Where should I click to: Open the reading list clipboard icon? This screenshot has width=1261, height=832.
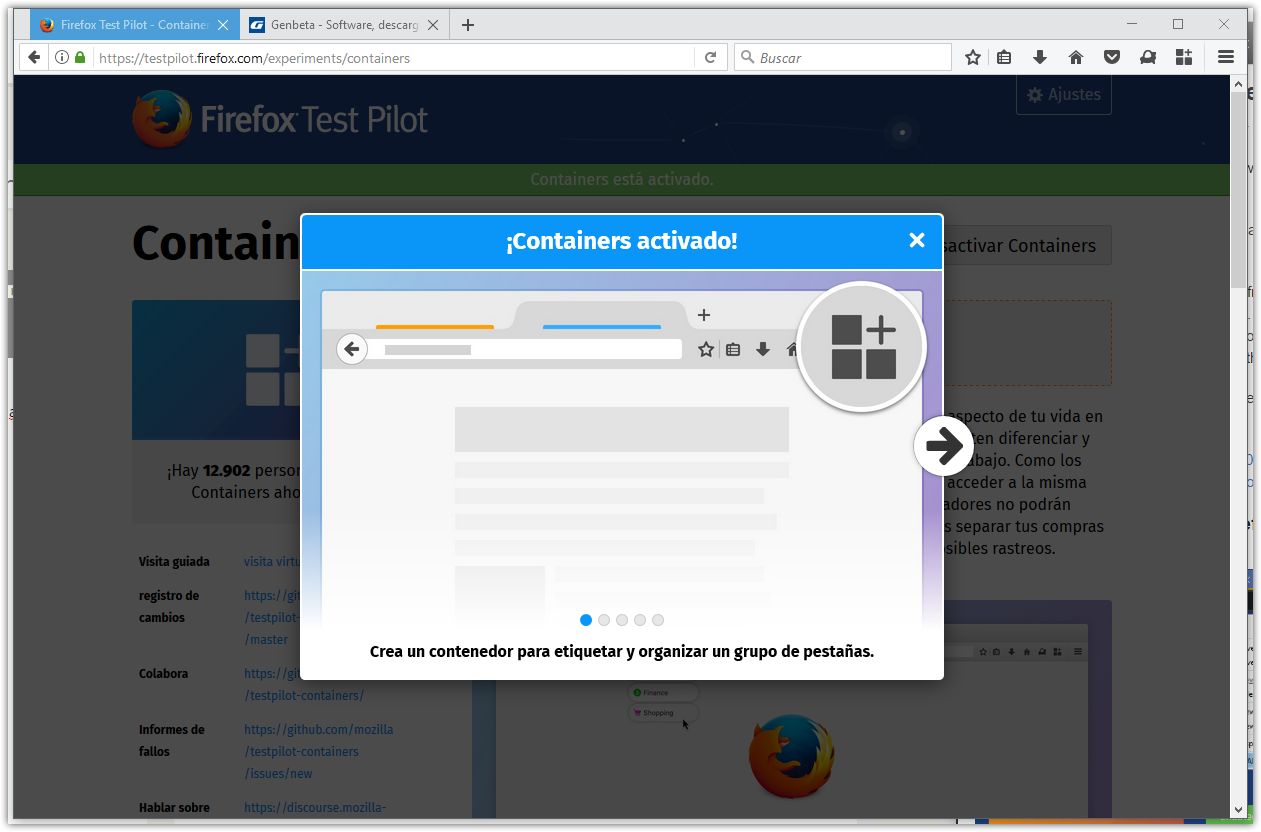pos(1004,57)
